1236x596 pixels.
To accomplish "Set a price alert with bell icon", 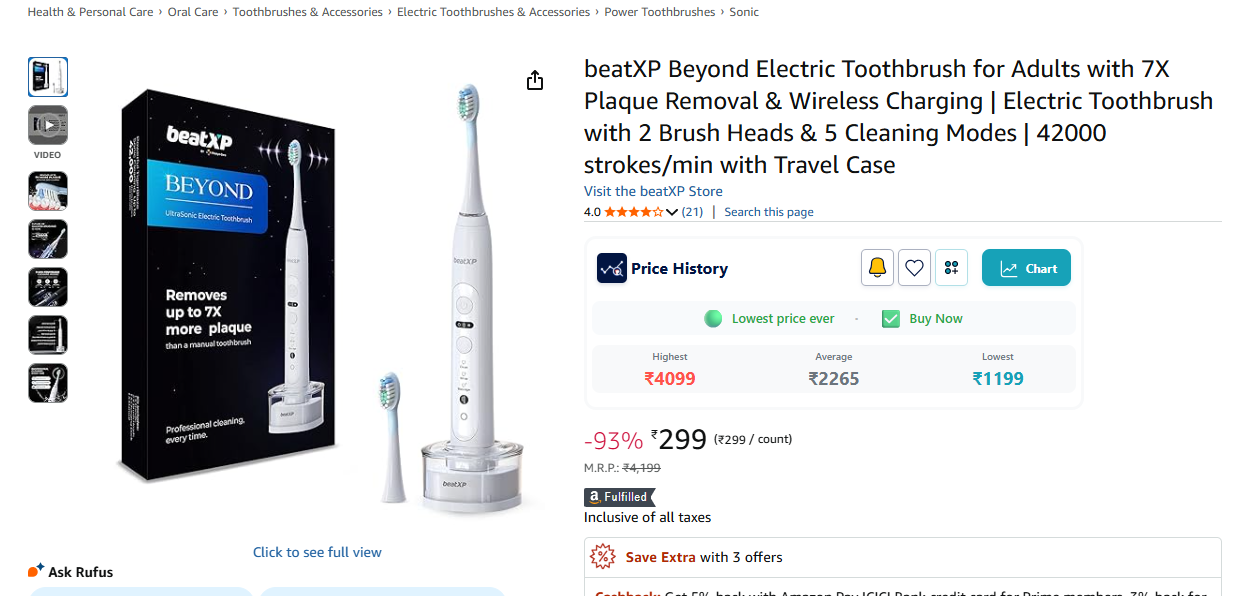I will tap(877, 268).
